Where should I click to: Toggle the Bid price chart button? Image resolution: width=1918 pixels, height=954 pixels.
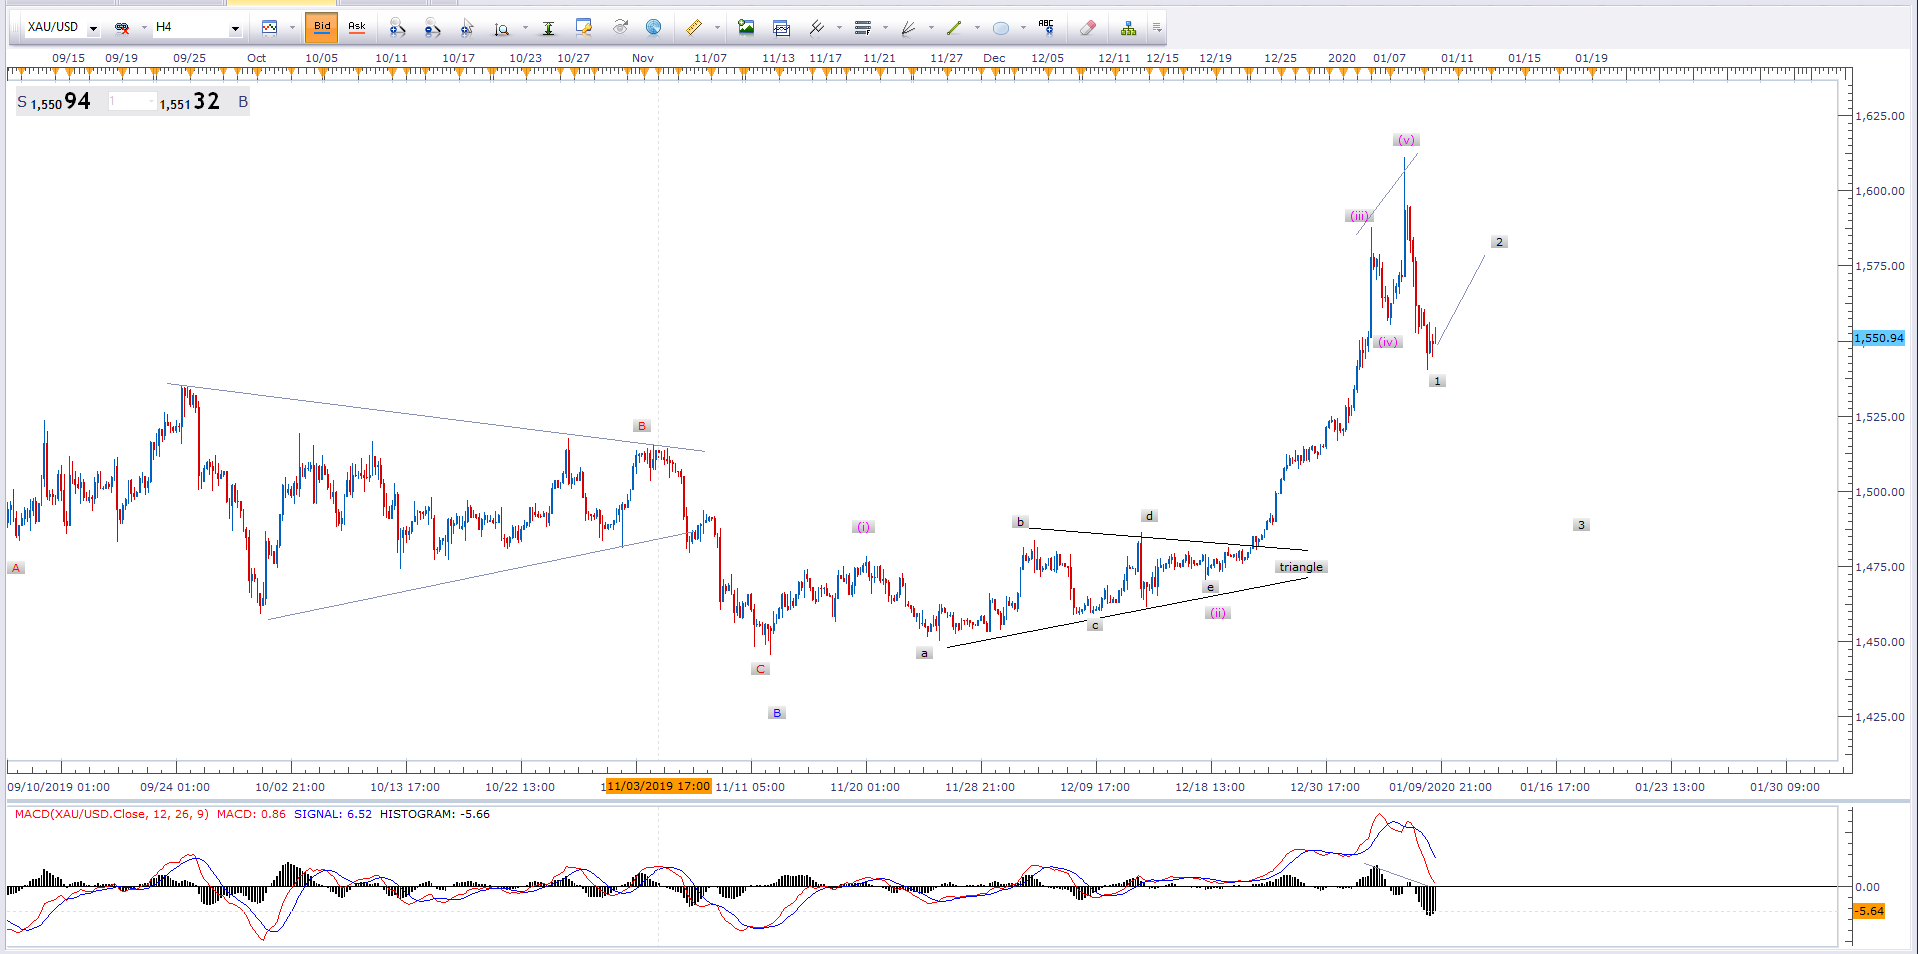click(x=322, y=27)
